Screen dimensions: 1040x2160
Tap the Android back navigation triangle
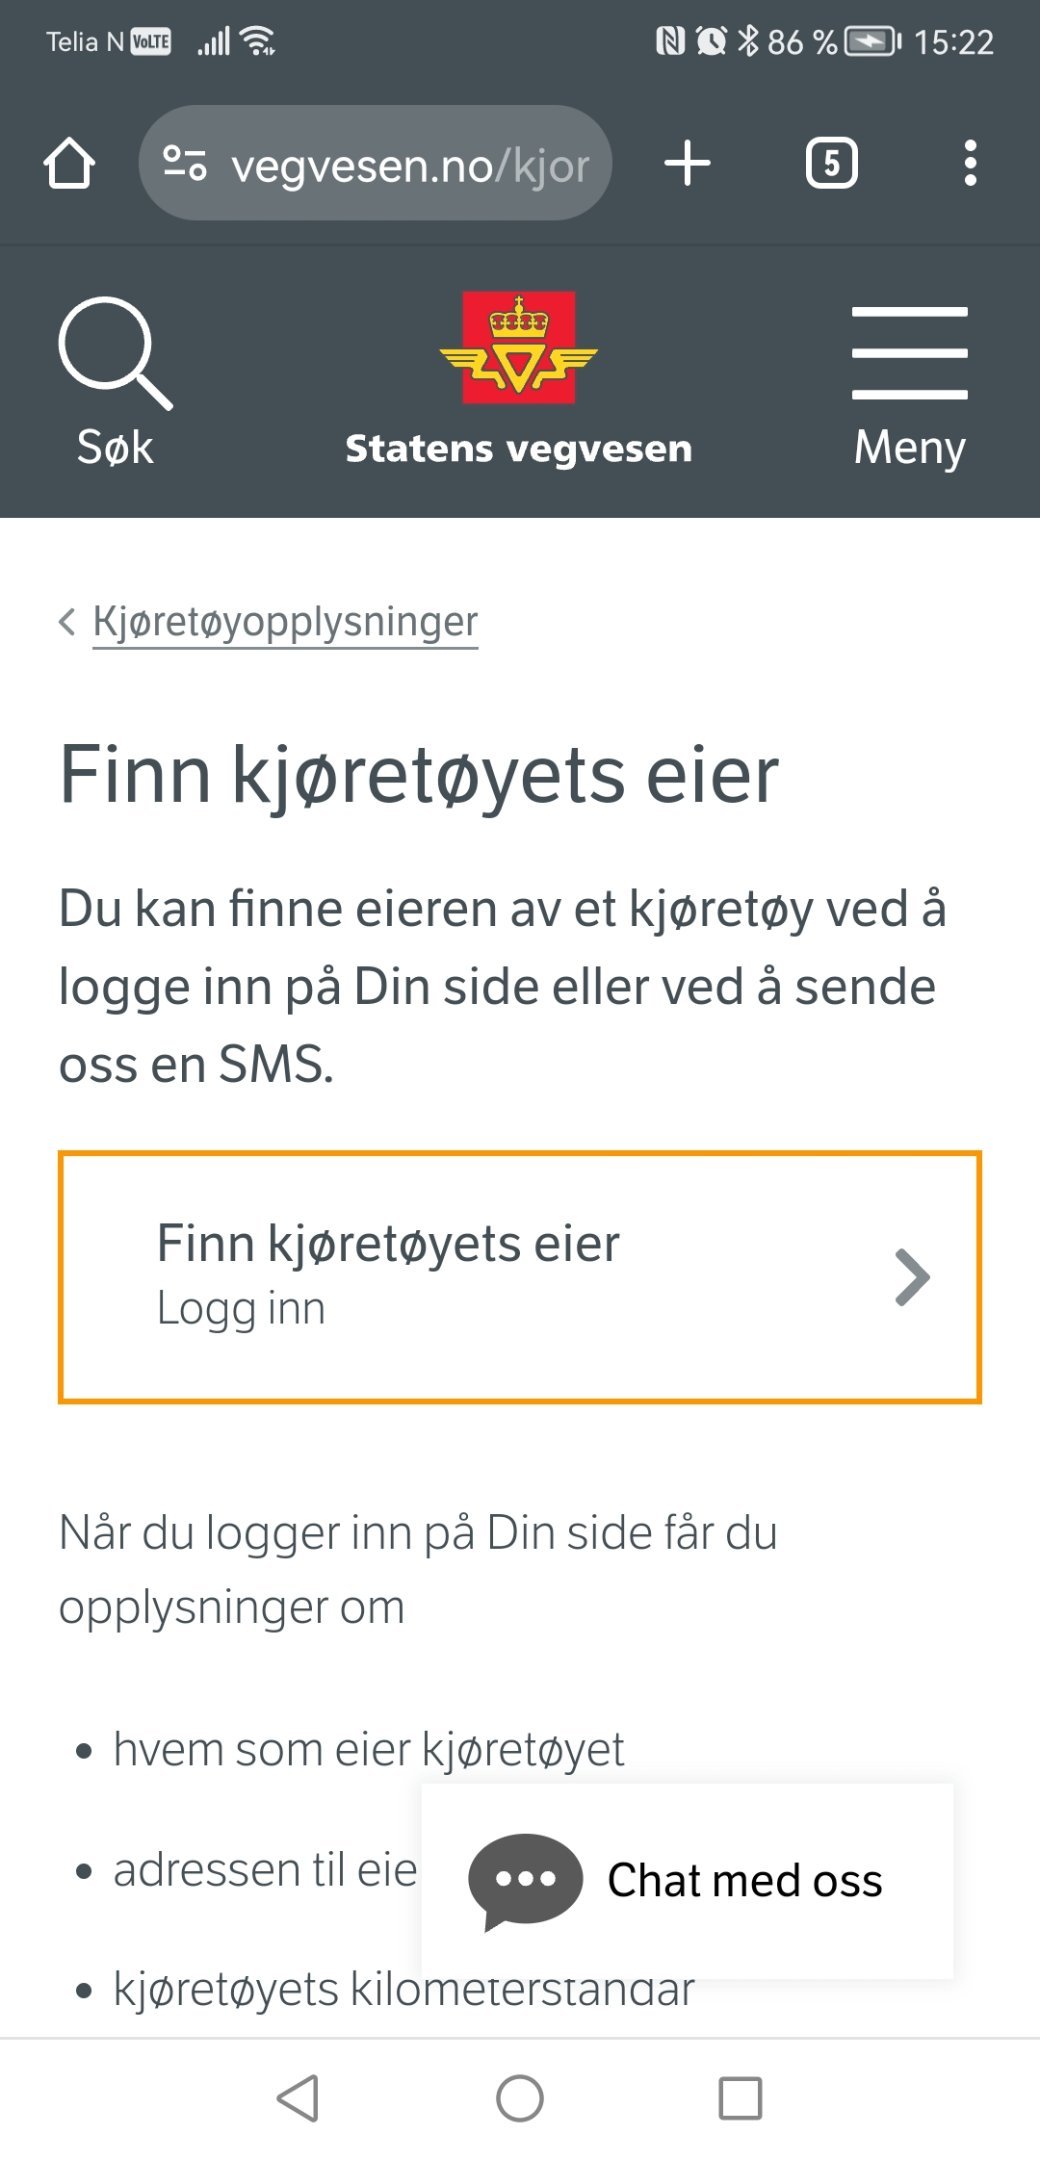[298, 2098]
